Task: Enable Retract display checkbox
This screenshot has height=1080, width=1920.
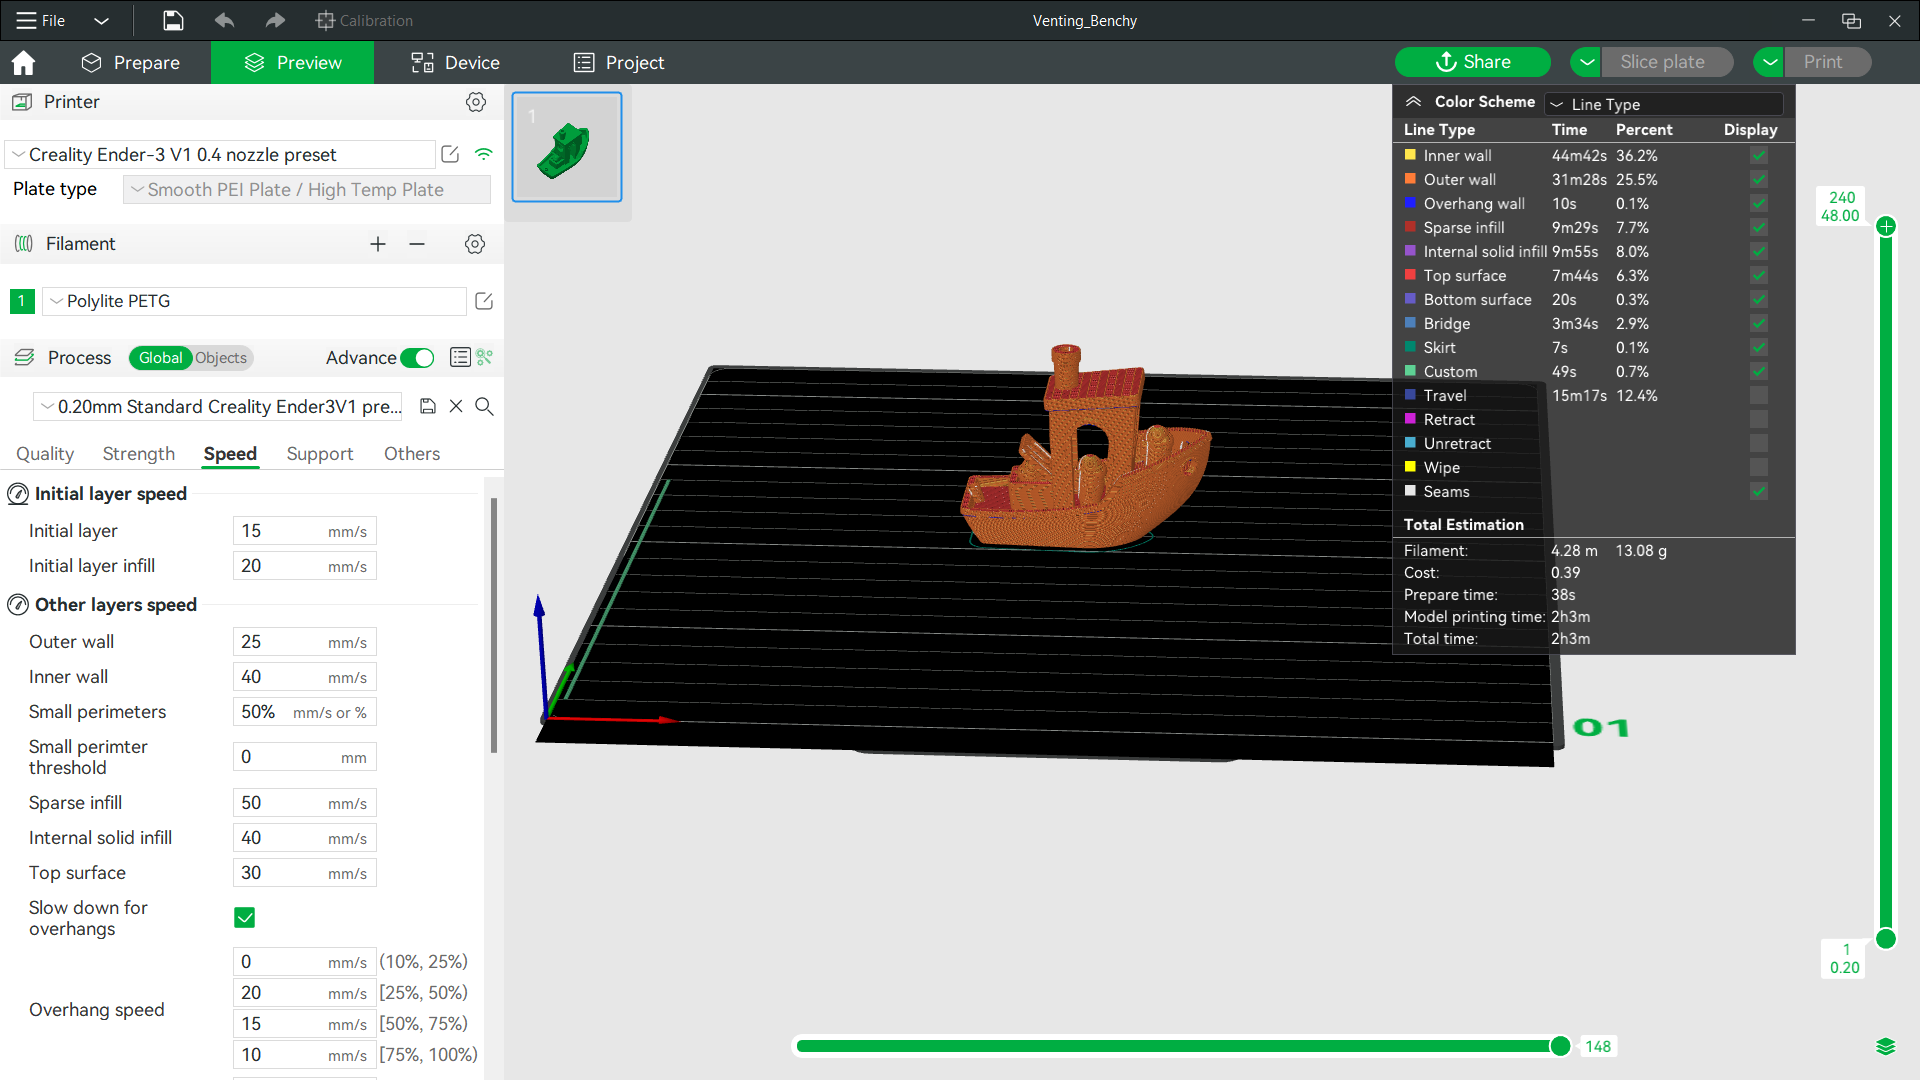Action: [1759, 420]
